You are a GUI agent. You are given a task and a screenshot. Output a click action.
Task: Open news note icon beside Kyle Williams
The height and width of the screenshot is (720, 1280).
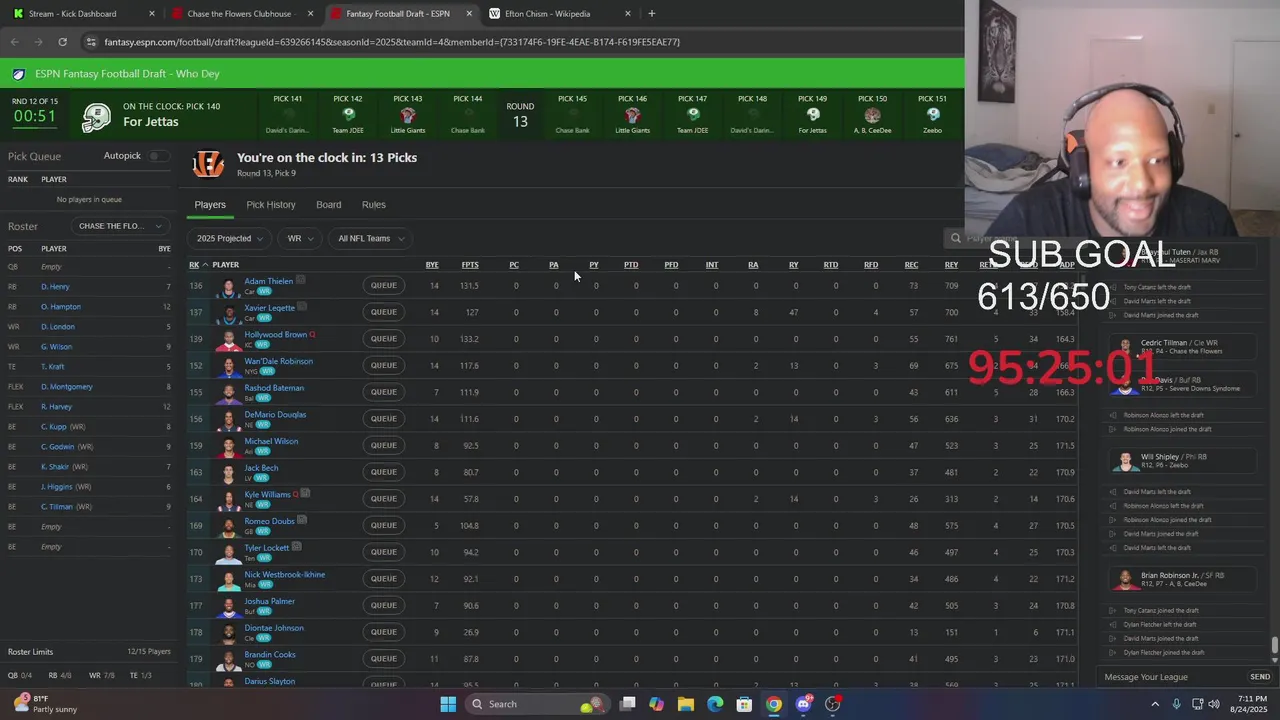coord(305,494)
